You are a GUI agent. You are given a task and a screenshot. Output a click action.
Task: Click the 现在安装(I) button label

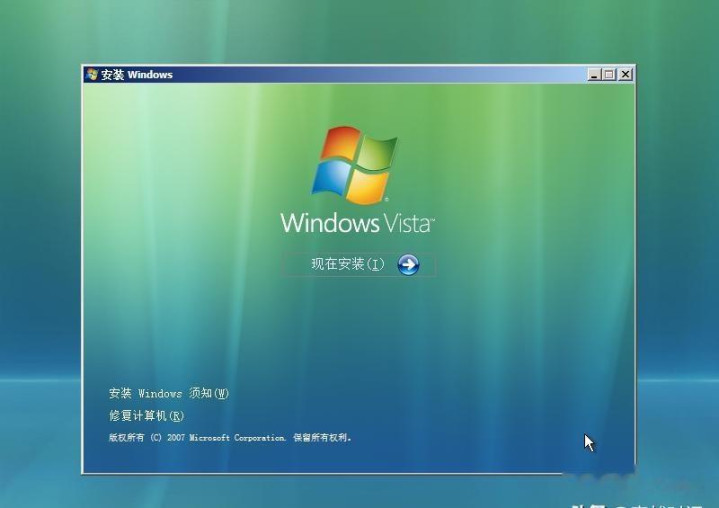[x=348, y=265]
